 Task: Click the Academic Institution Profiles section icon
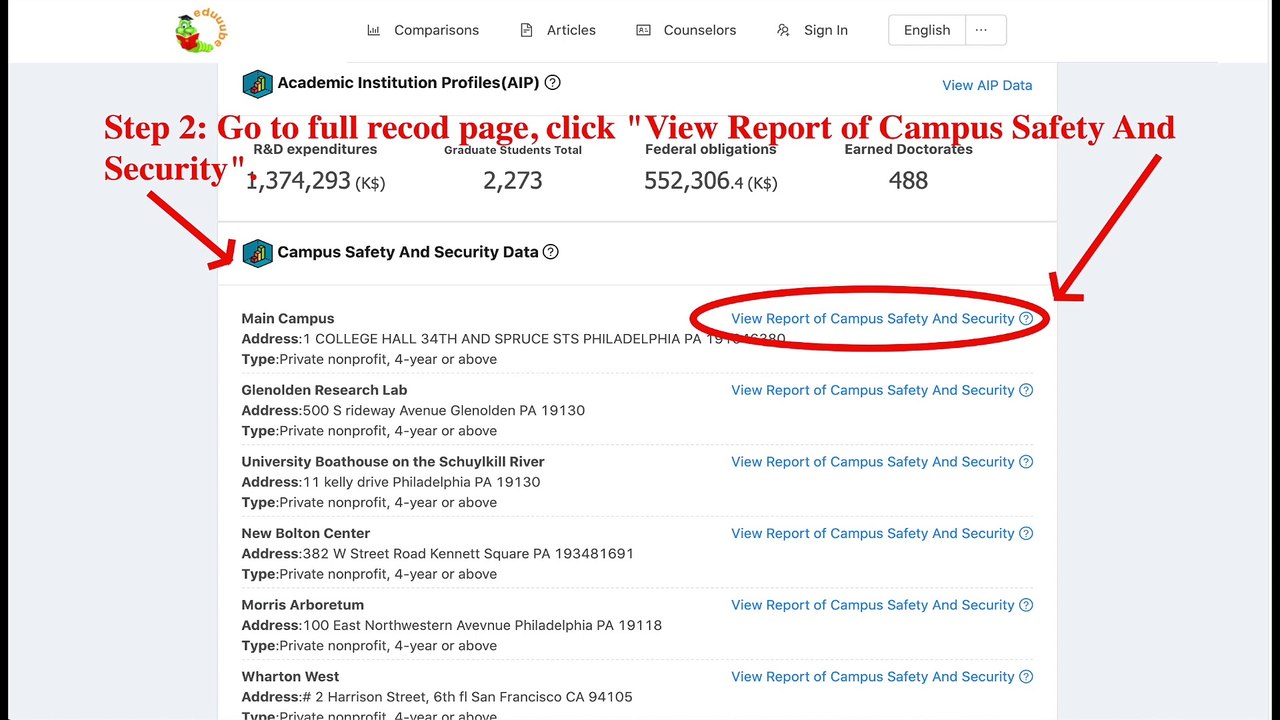tap(257, 84)
